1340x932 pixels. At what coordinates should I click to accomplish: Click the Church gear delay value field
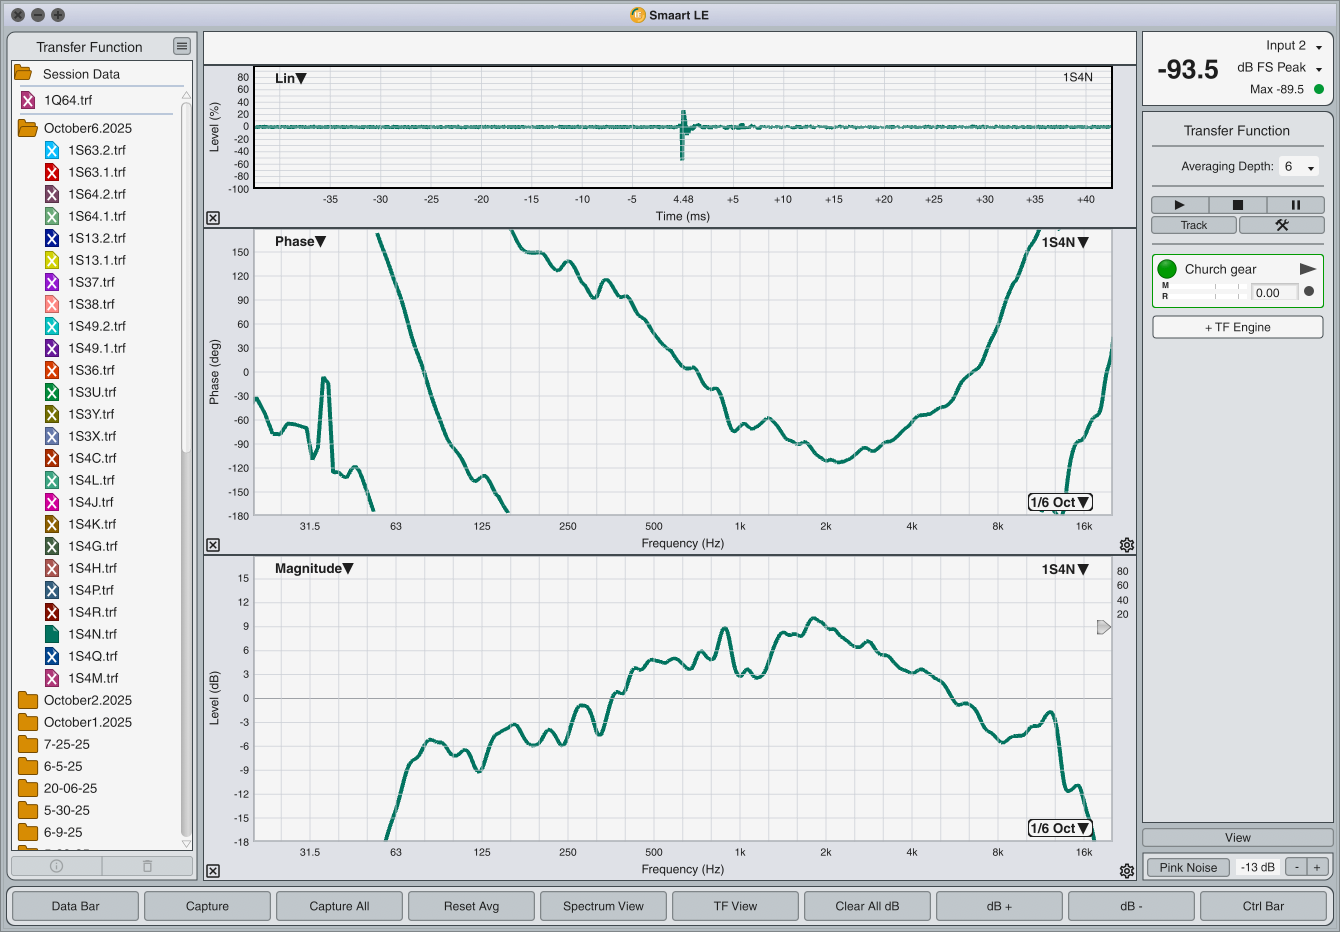coord(1273,293)
